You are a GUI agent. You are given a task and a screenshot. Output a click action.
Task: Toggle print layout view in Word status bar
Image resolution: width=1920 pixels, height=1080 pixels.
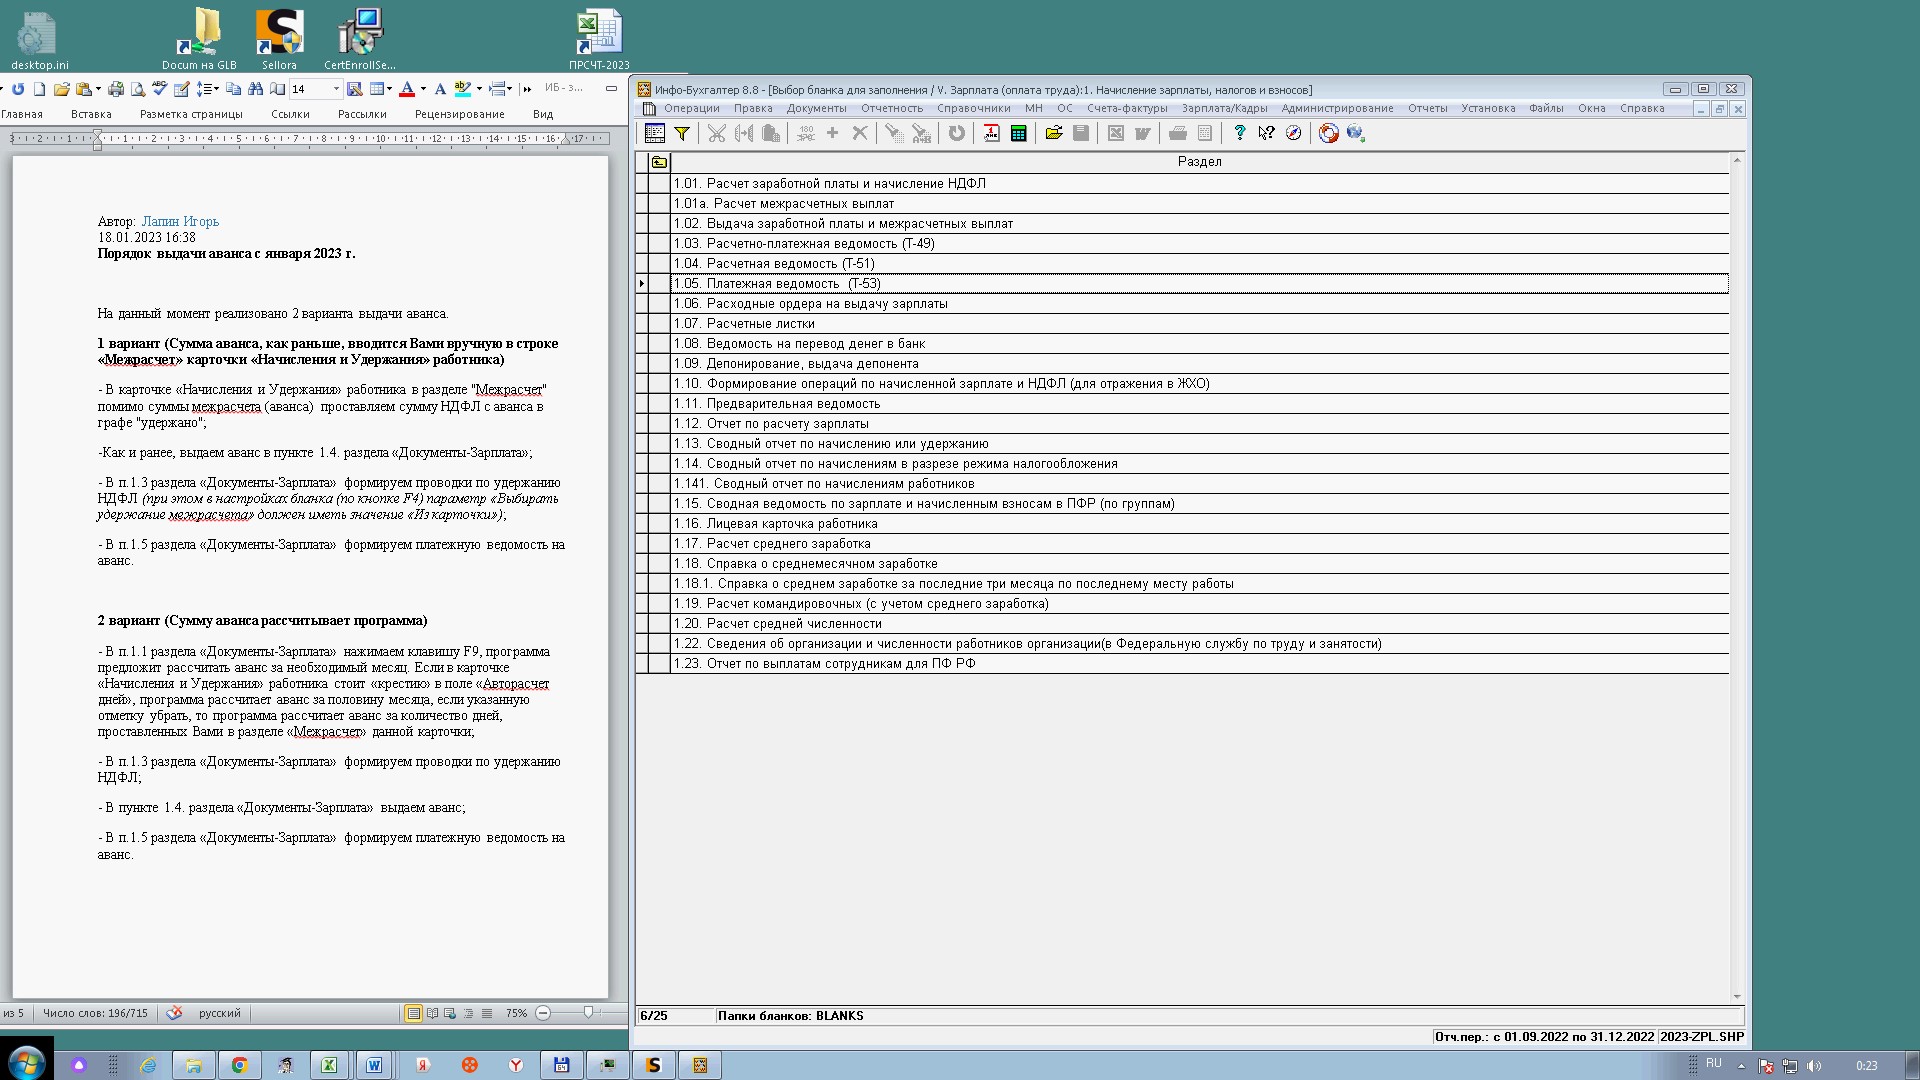point(413,1013)
